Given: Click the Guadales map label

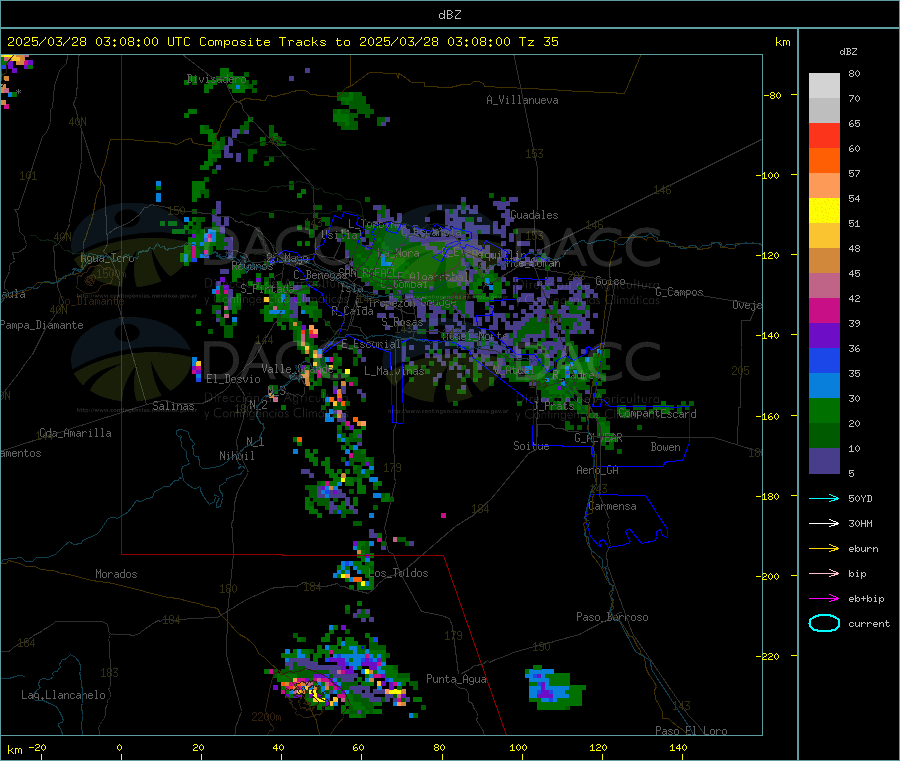Looking at the screenshot, I should (x=534, y=215).
